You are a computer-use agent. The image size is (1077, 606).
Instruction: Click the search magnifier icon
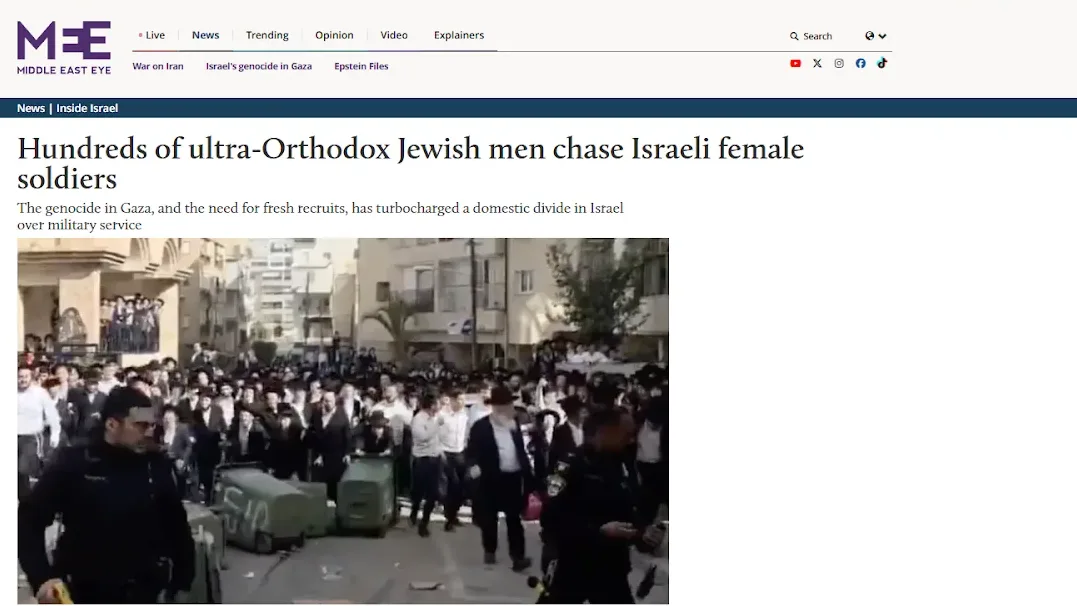[794, 36]
